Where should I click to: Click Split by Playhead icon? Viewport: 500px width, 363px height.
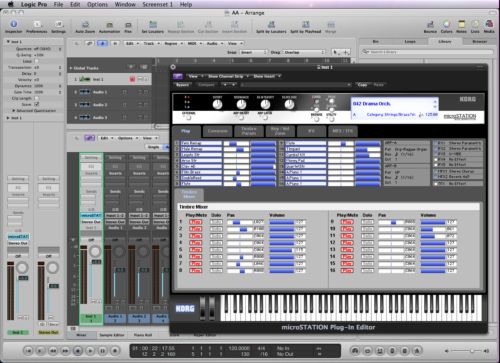305,25
